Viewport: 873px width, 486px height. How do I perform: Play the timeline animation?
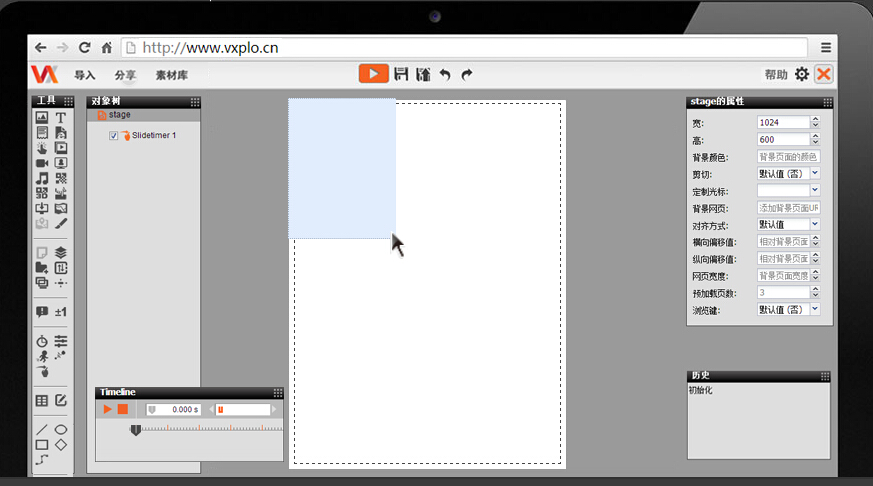point(107,410)
